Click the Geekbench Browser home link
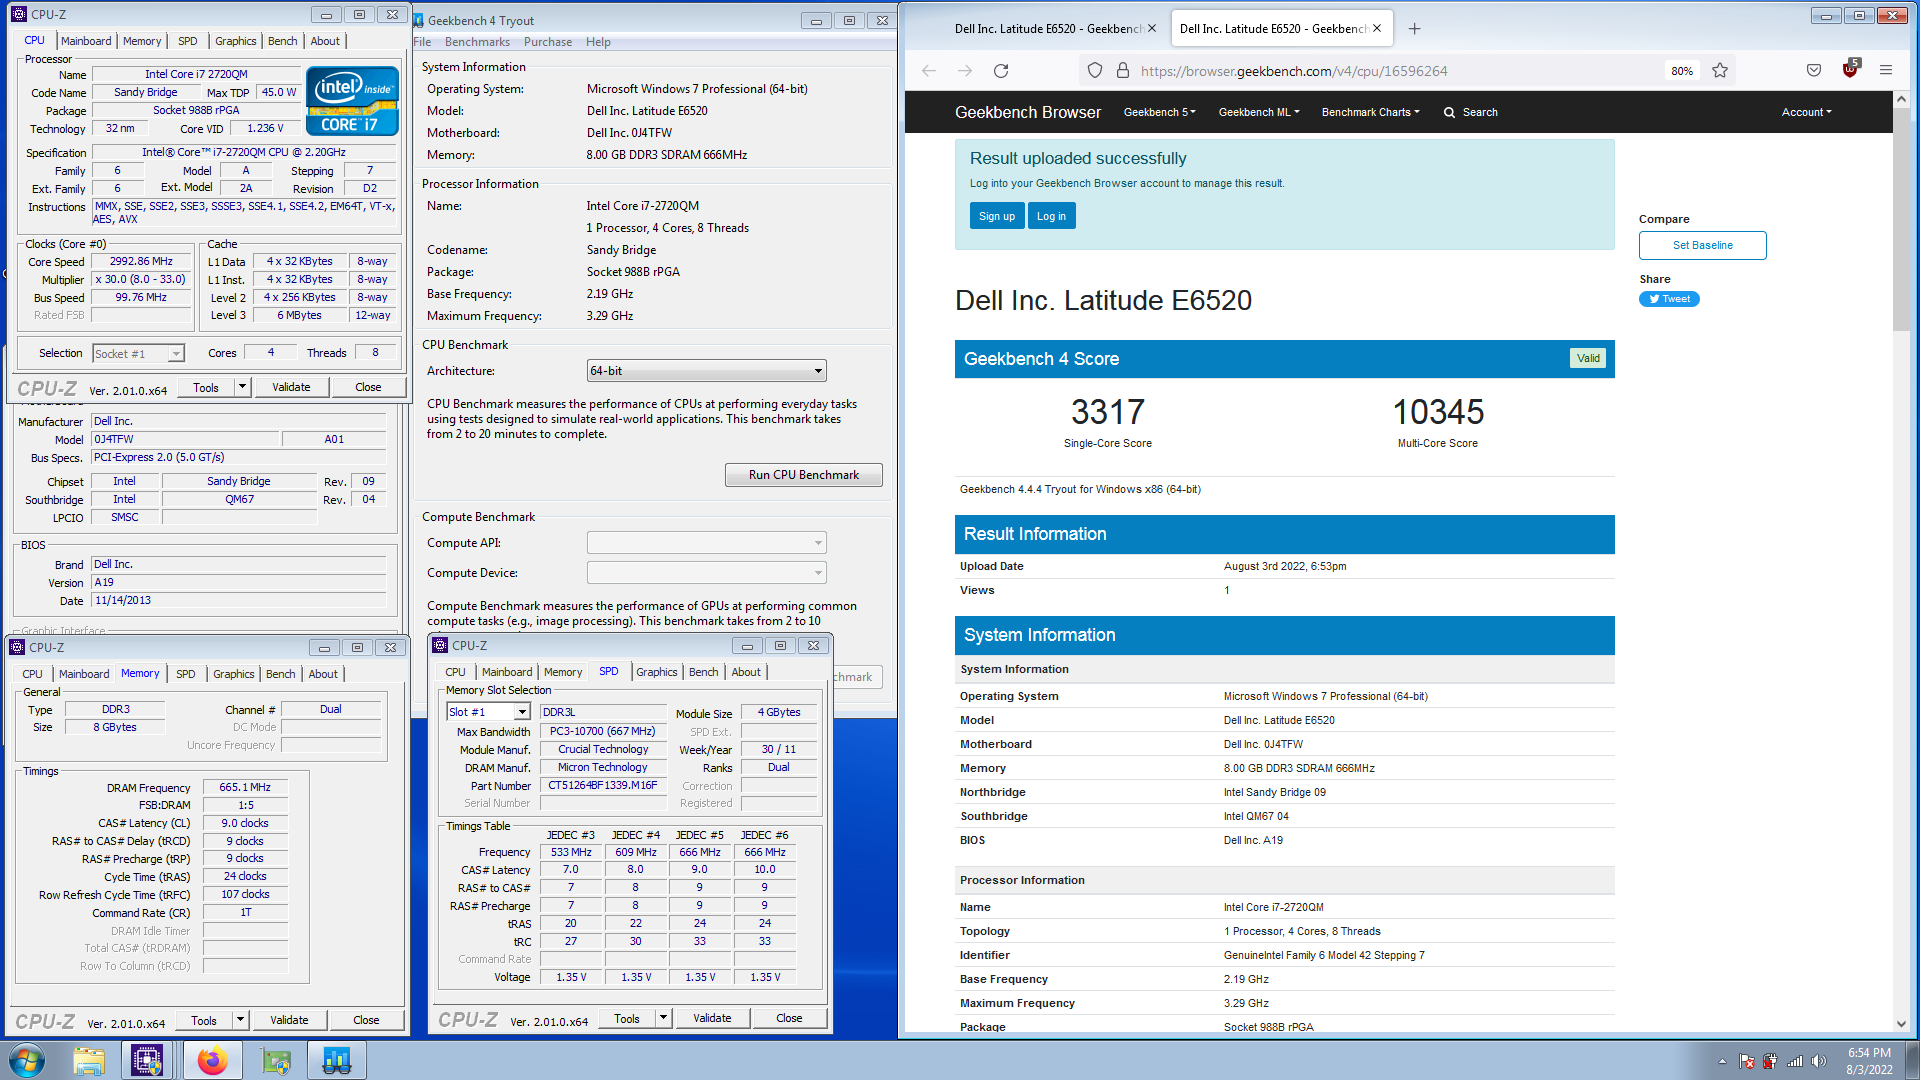Image resolution: width=1920 pixels, height=1080 pixels. [x=1027, y=113]
